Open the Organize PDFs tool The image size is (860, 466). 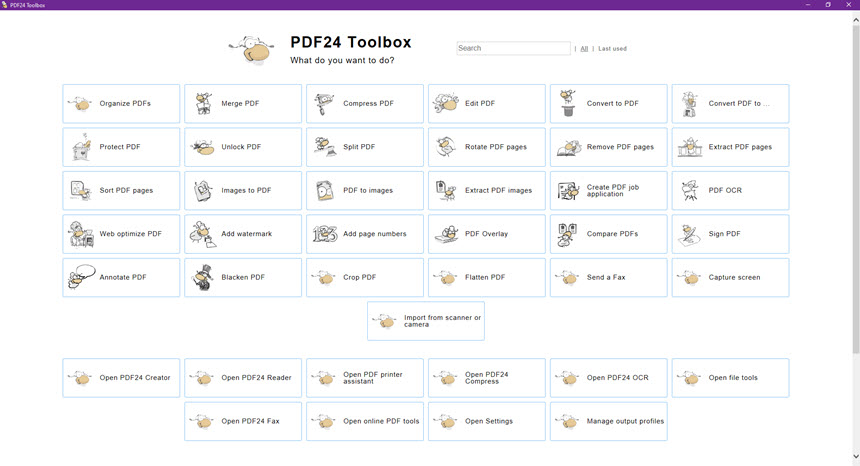(x=121, y=104)
